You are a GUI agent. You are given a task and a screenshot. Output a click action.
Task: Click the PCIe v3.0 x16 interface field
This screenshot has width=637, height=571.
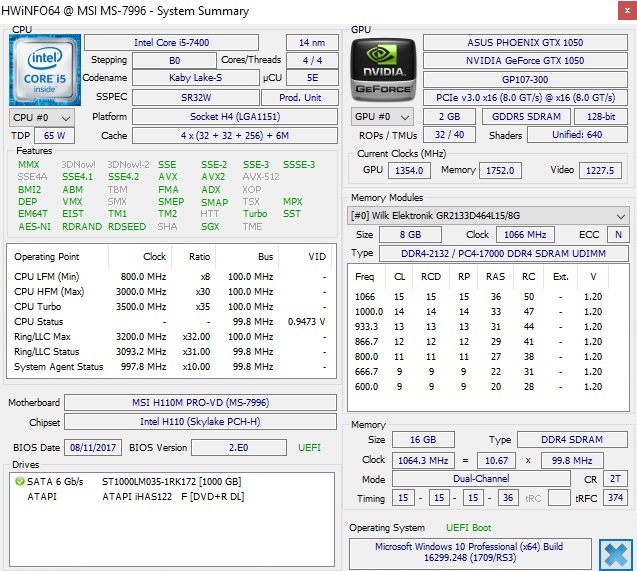[525, 97]
